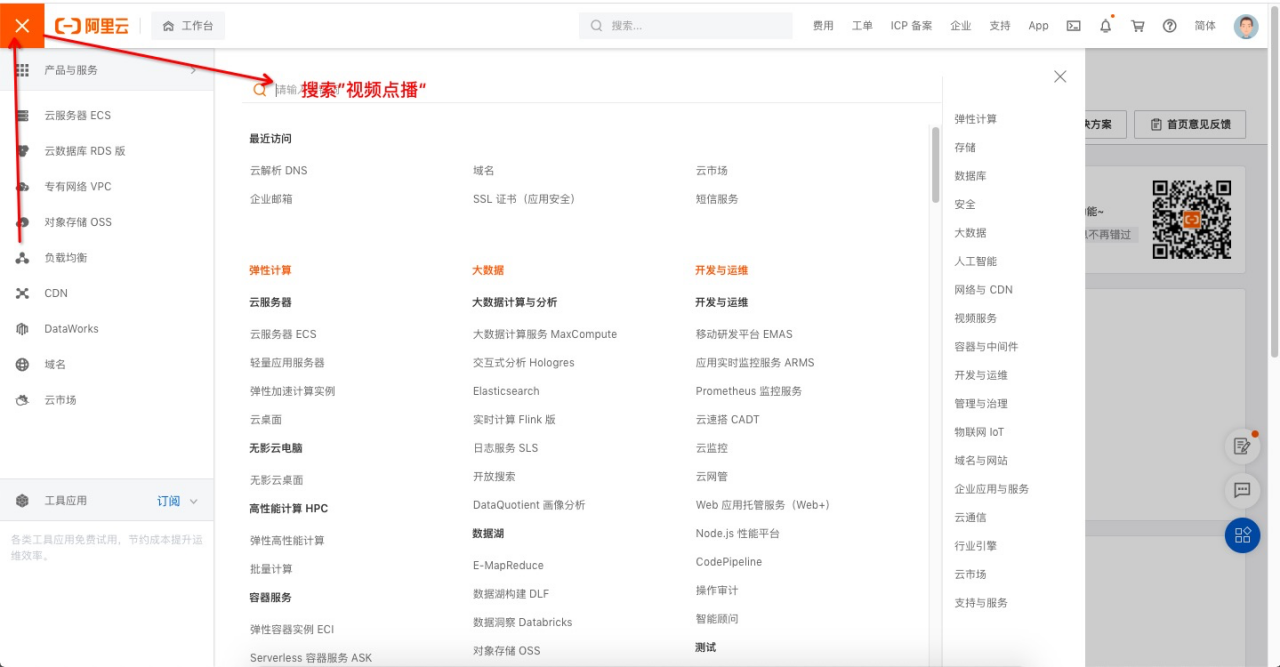Jump to 物联网 IoT category
This screenshot has height=667, width=1280.
tap(979, 432)
